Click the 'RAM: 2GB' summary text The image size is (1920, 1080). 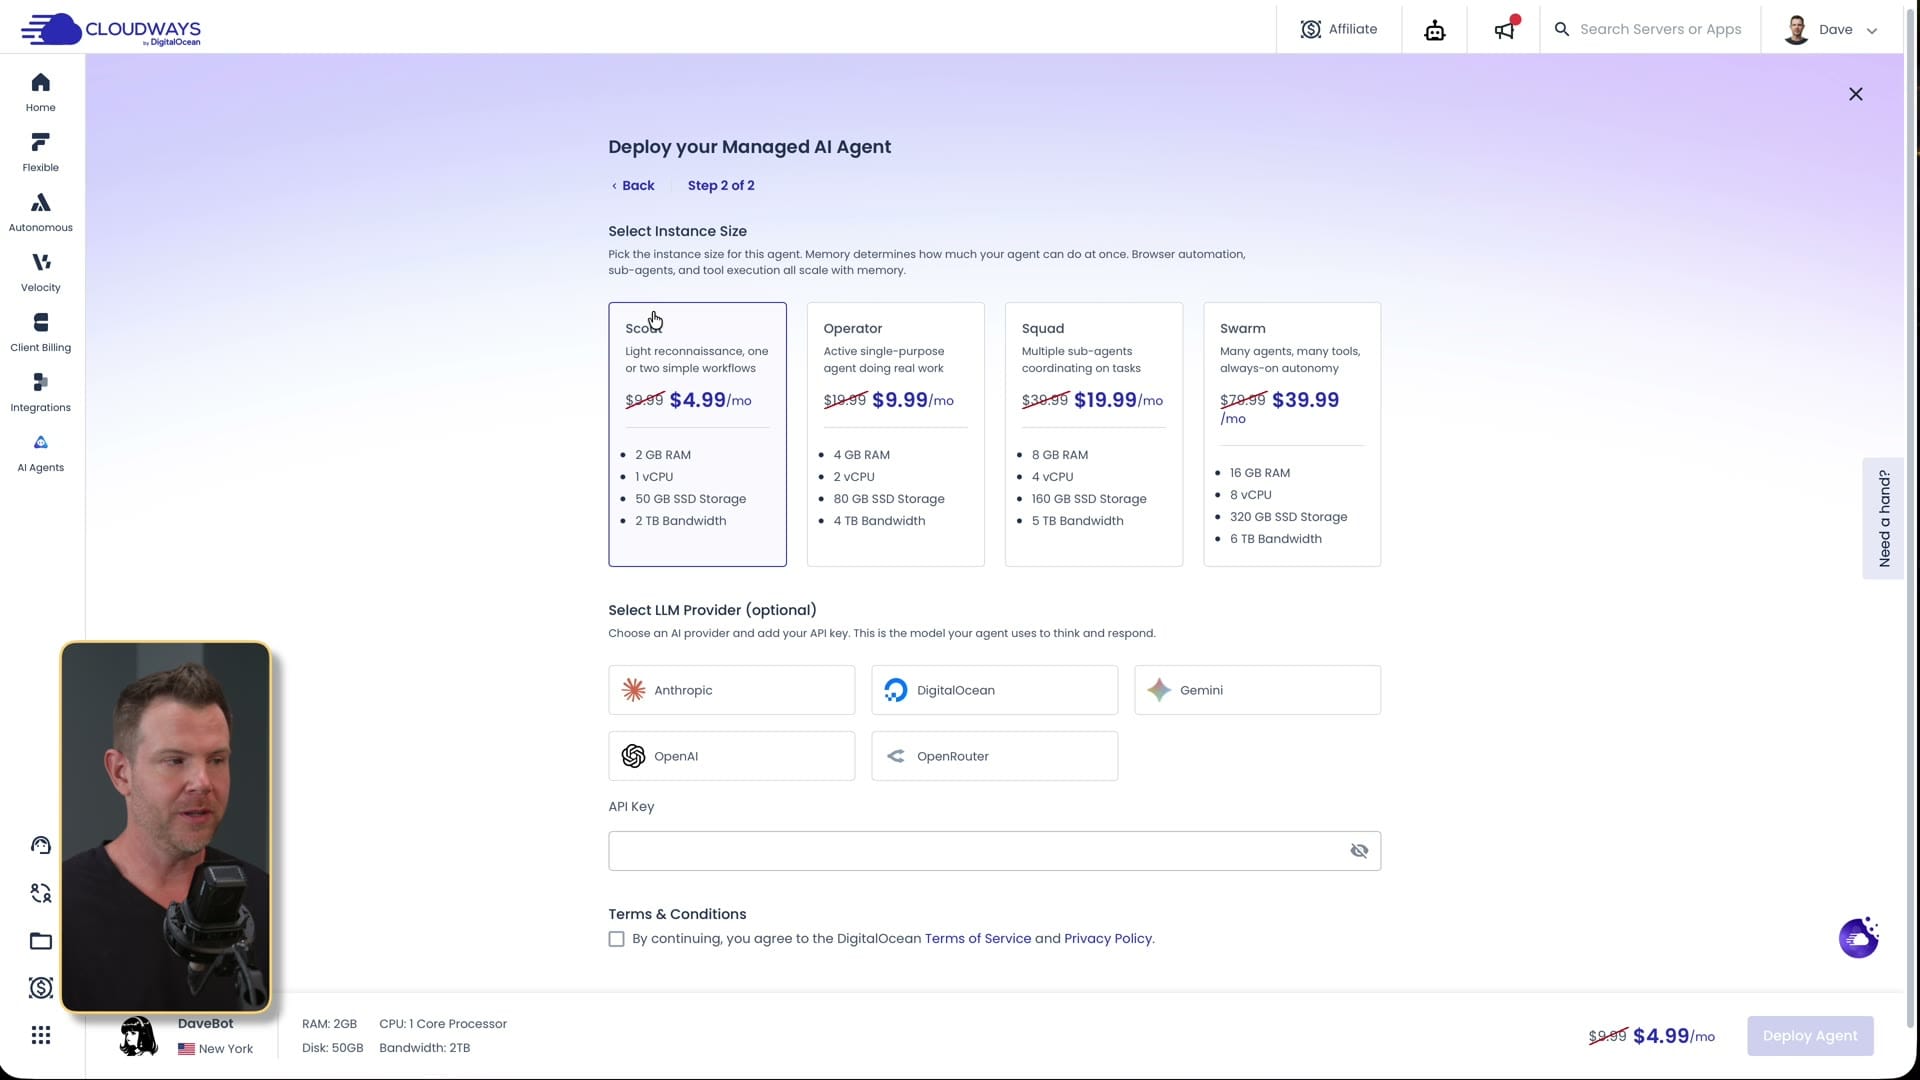coord(329,1024)
